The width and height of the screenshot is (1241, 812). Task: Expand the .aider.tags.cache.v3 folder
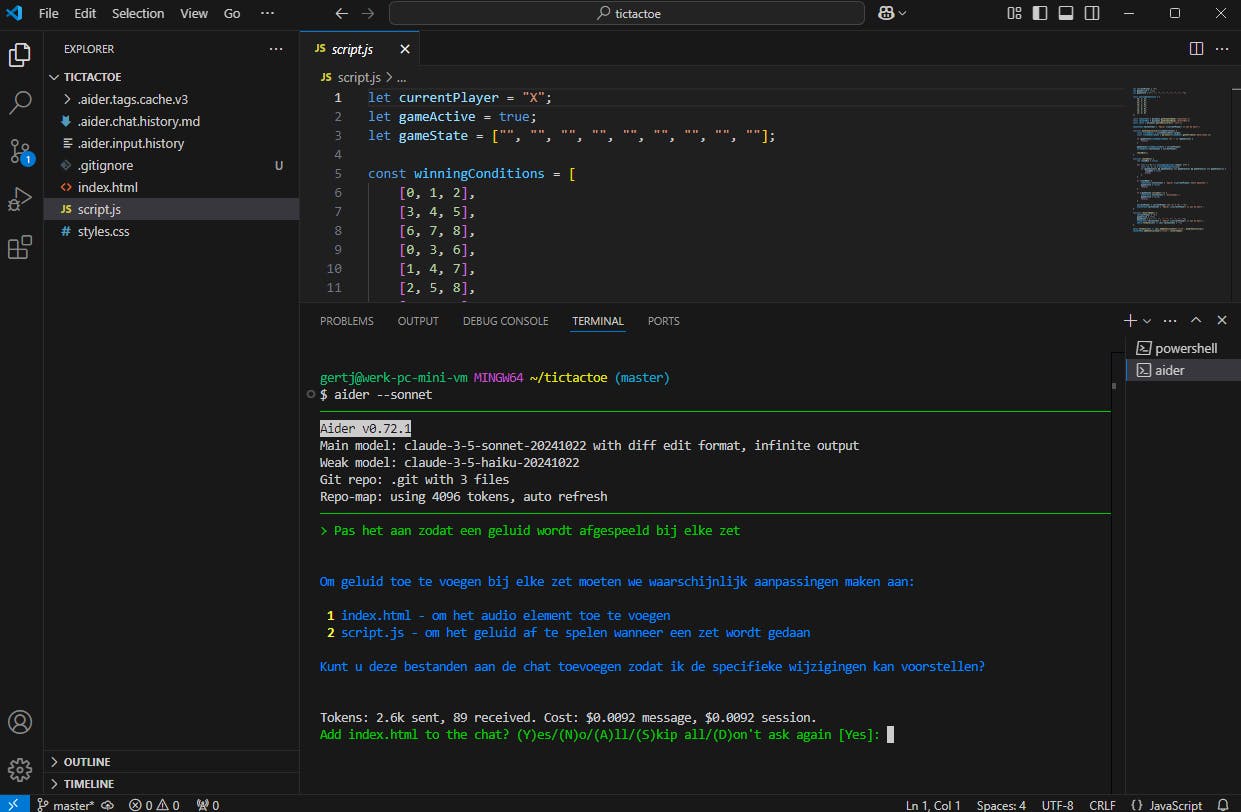coord(132,99)
